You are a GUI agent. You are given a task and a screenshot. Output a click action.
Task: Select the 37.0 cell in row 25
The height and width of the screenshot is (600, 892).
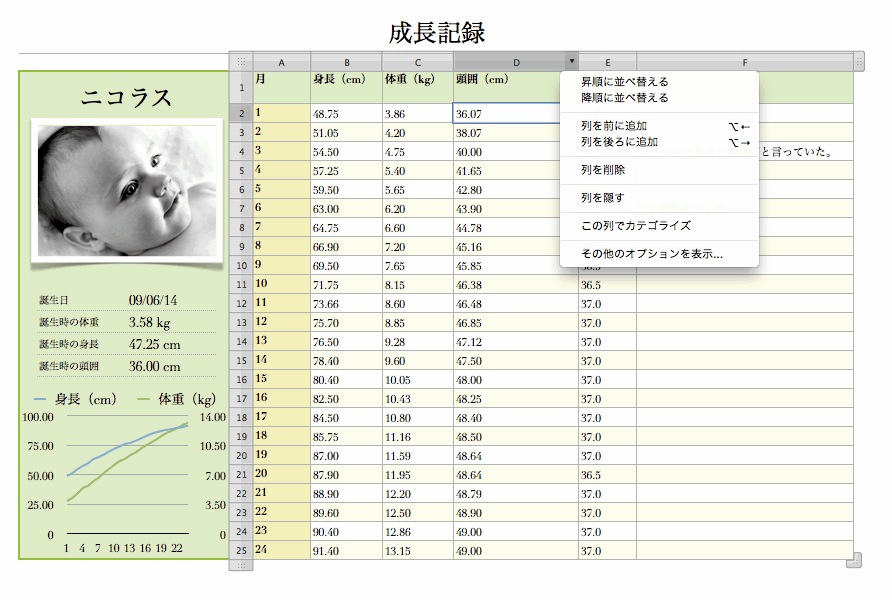point(608,551)
